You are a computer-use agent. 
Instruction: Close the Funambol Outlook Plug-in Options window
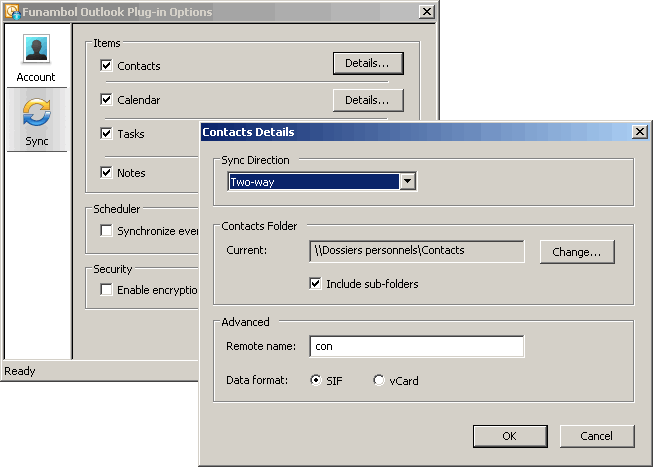[x=427, y=12]
